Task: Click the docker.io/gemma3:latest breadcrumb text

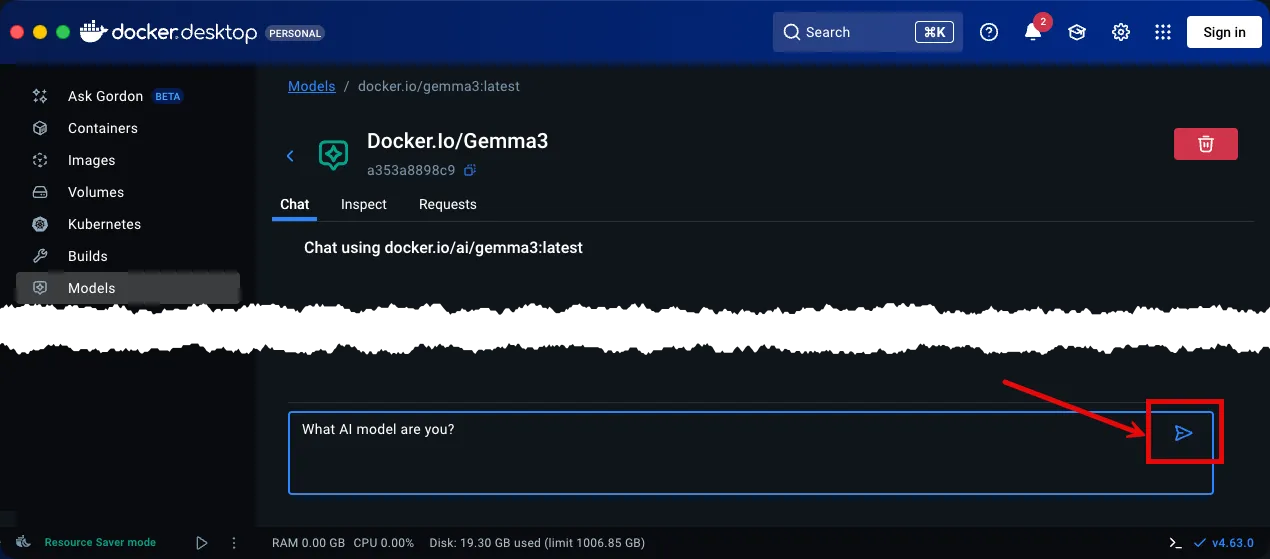Action: coord(439,86)
